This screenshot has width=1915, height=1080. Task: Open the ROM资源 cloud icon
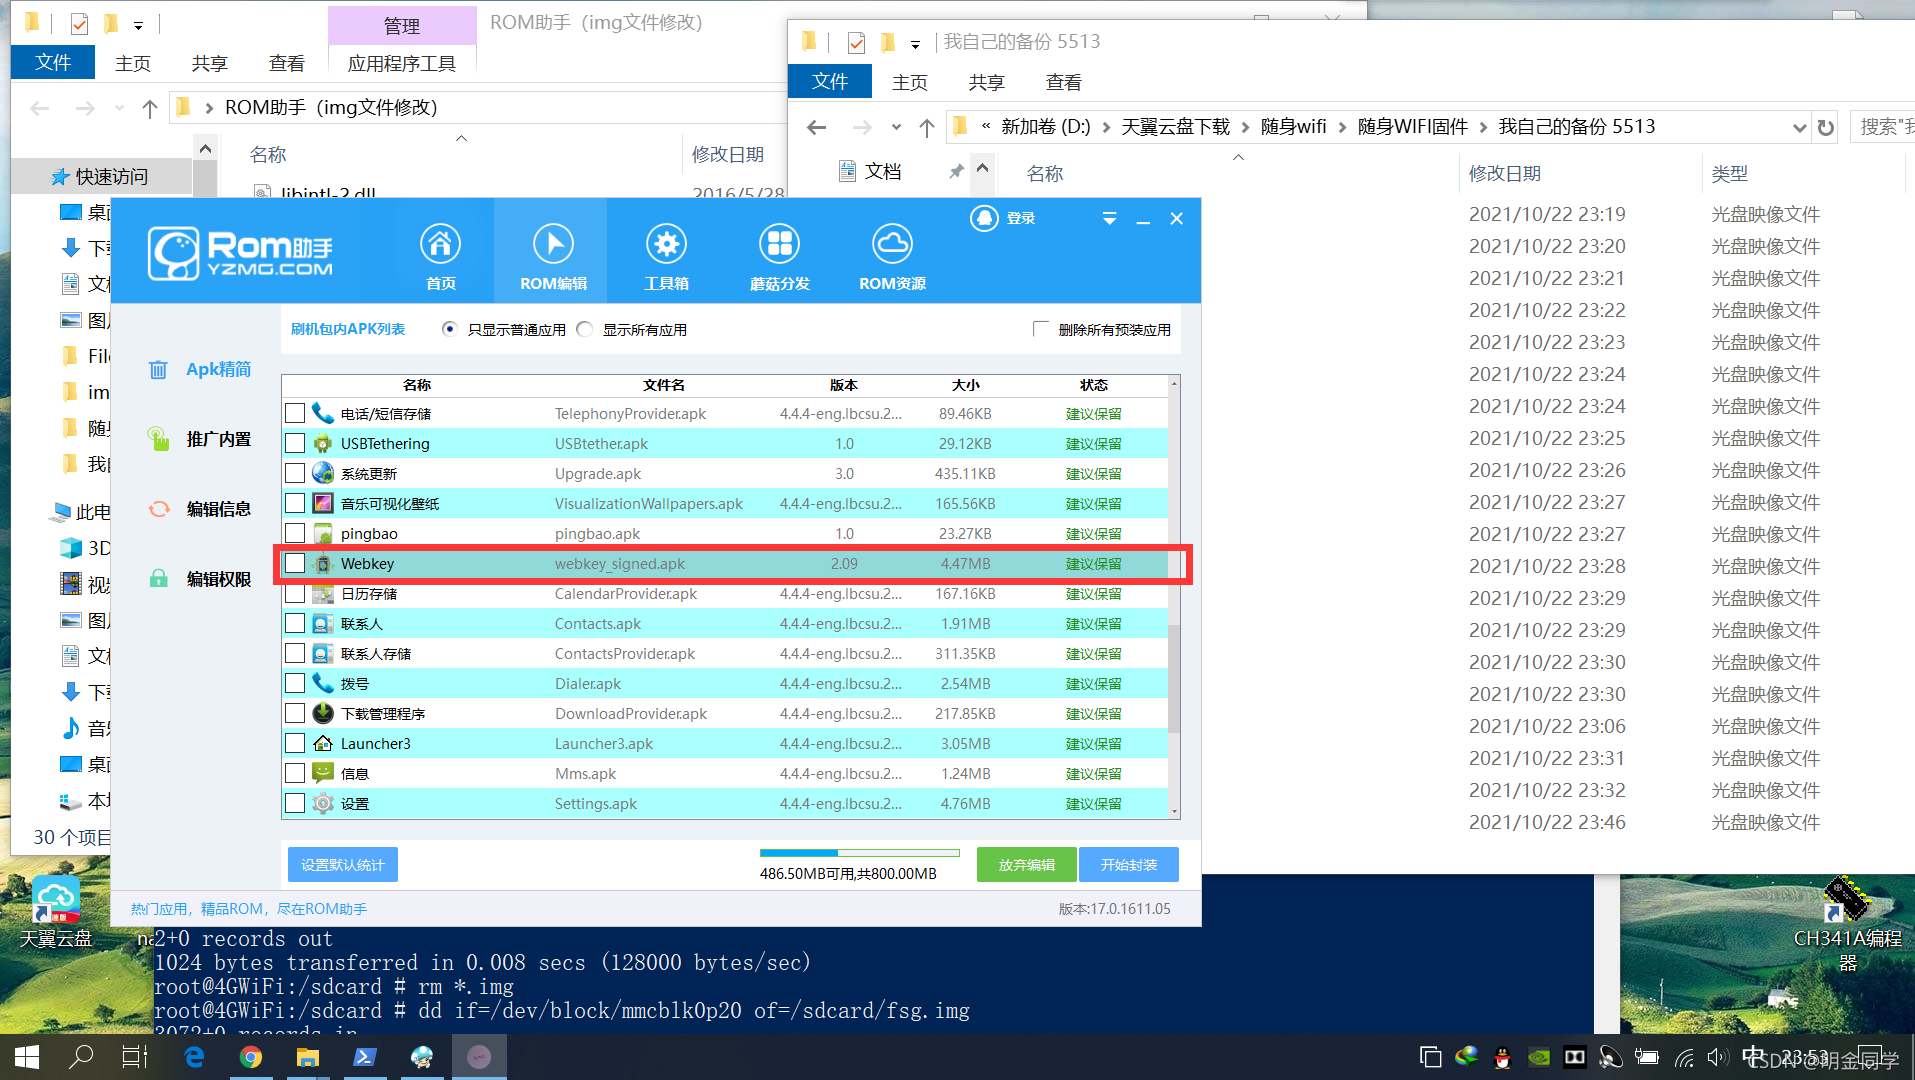coord(892,244)
